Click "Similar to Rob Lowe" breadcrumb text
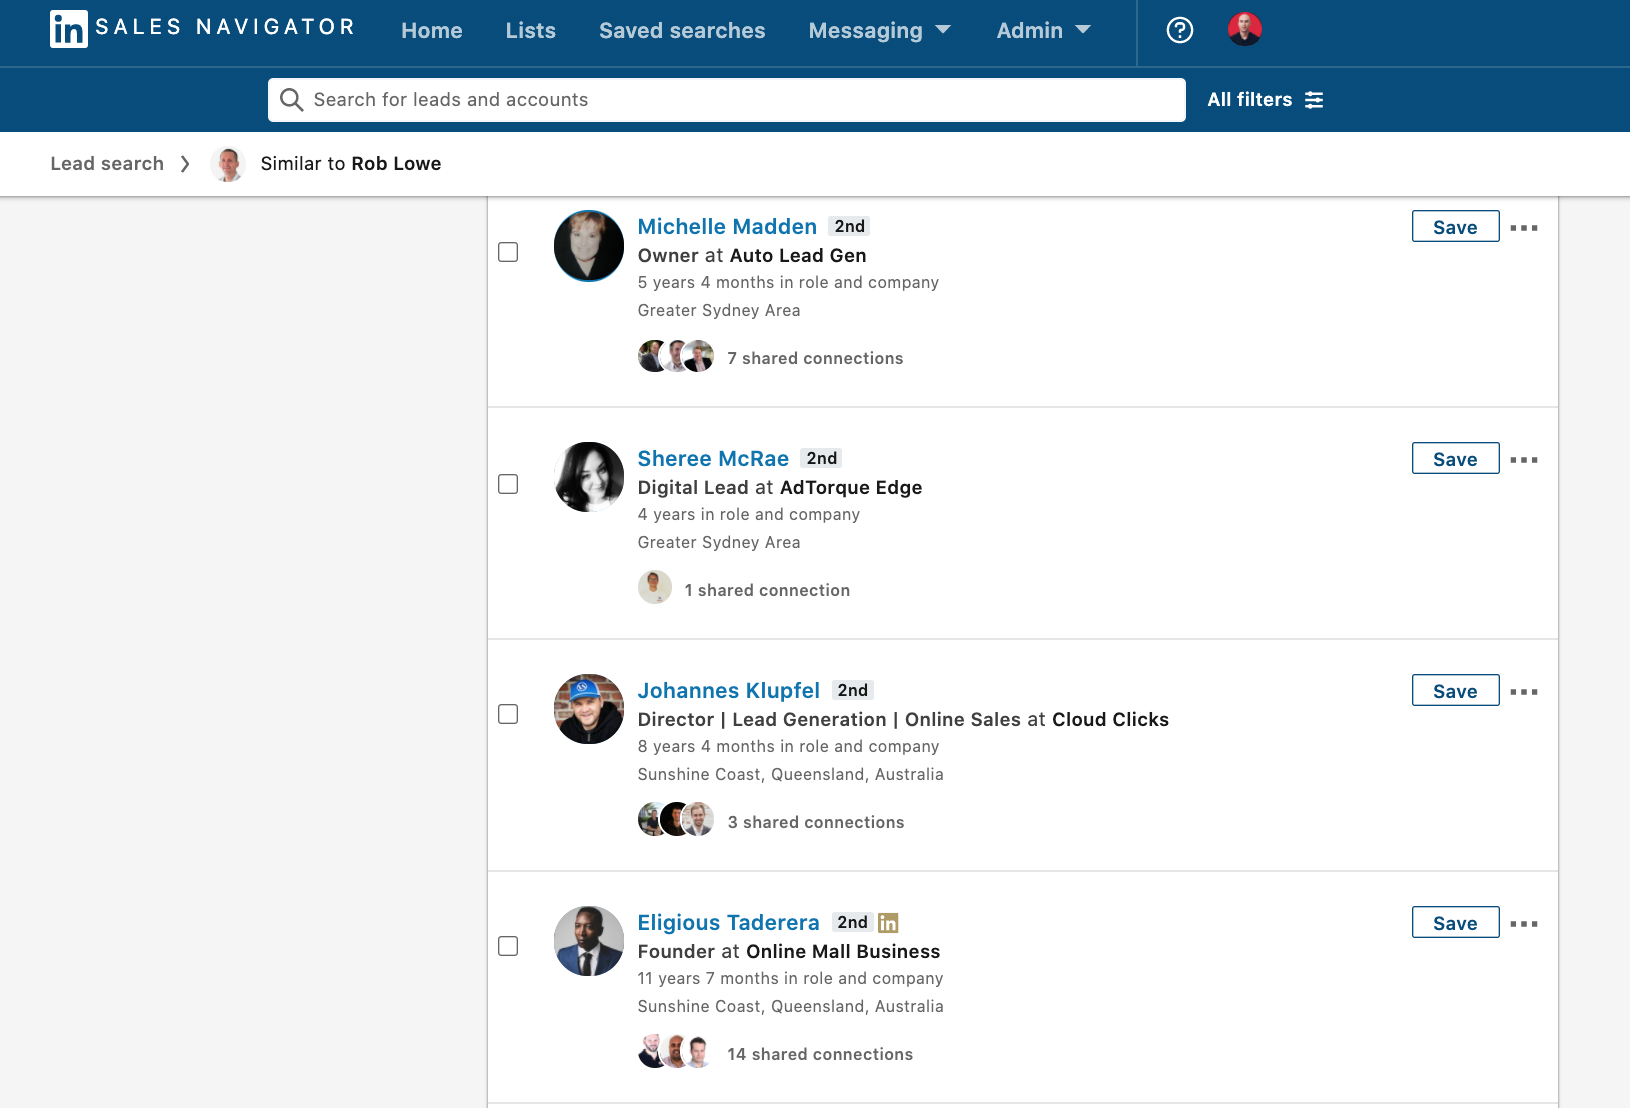This screenshot has width=1630, height=1108. pyautogui.click(x=351, y=164)
